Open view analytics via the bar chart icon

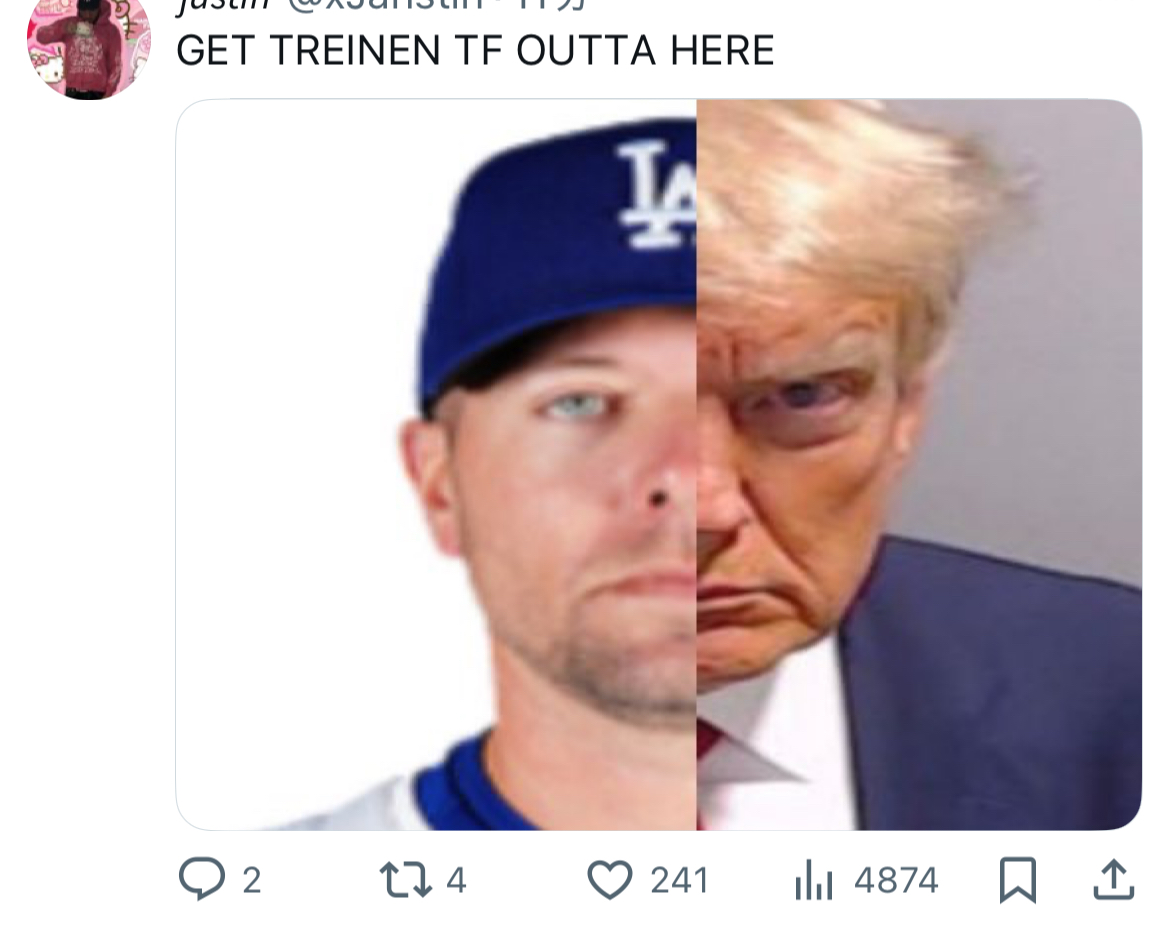click(x=813, y=880)
